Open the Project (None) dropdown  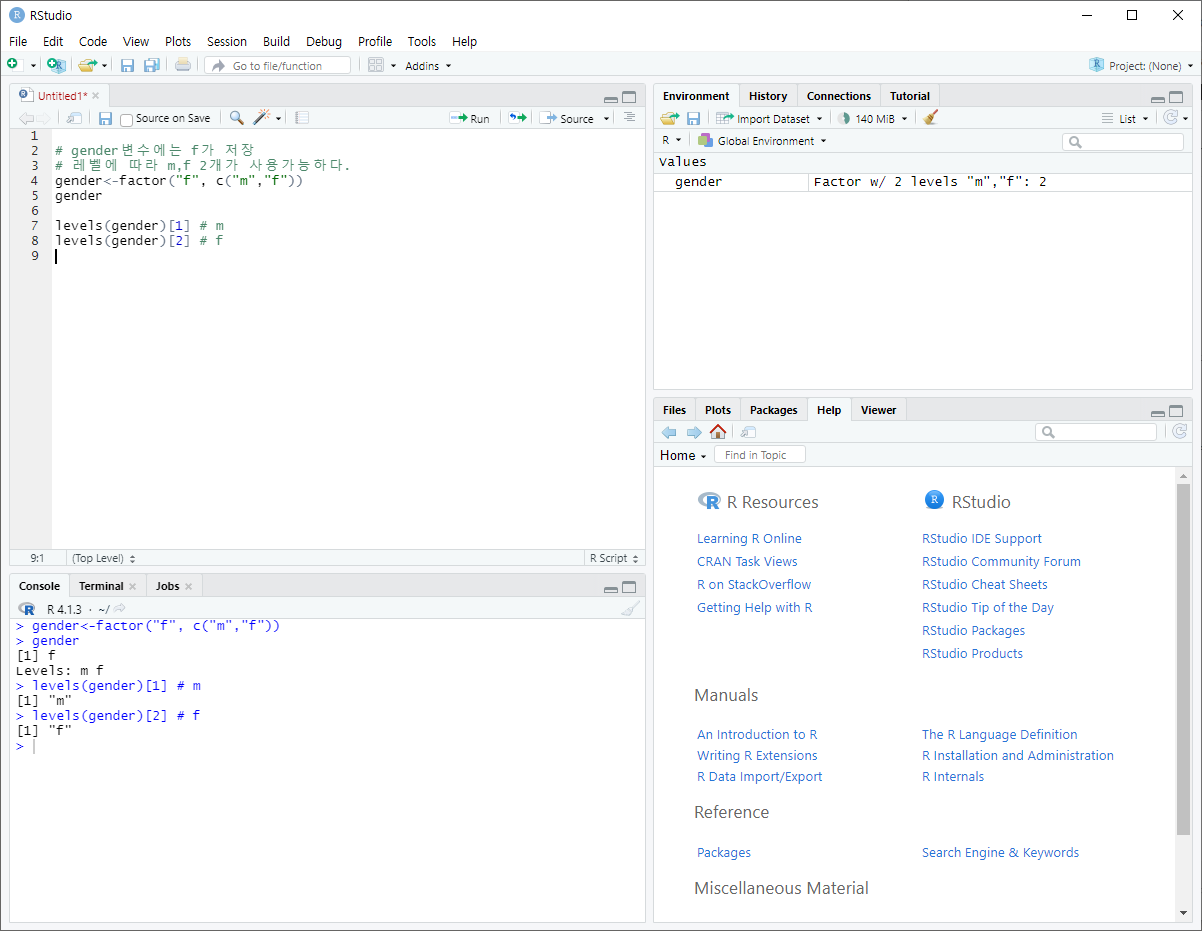pos(1141,66)
